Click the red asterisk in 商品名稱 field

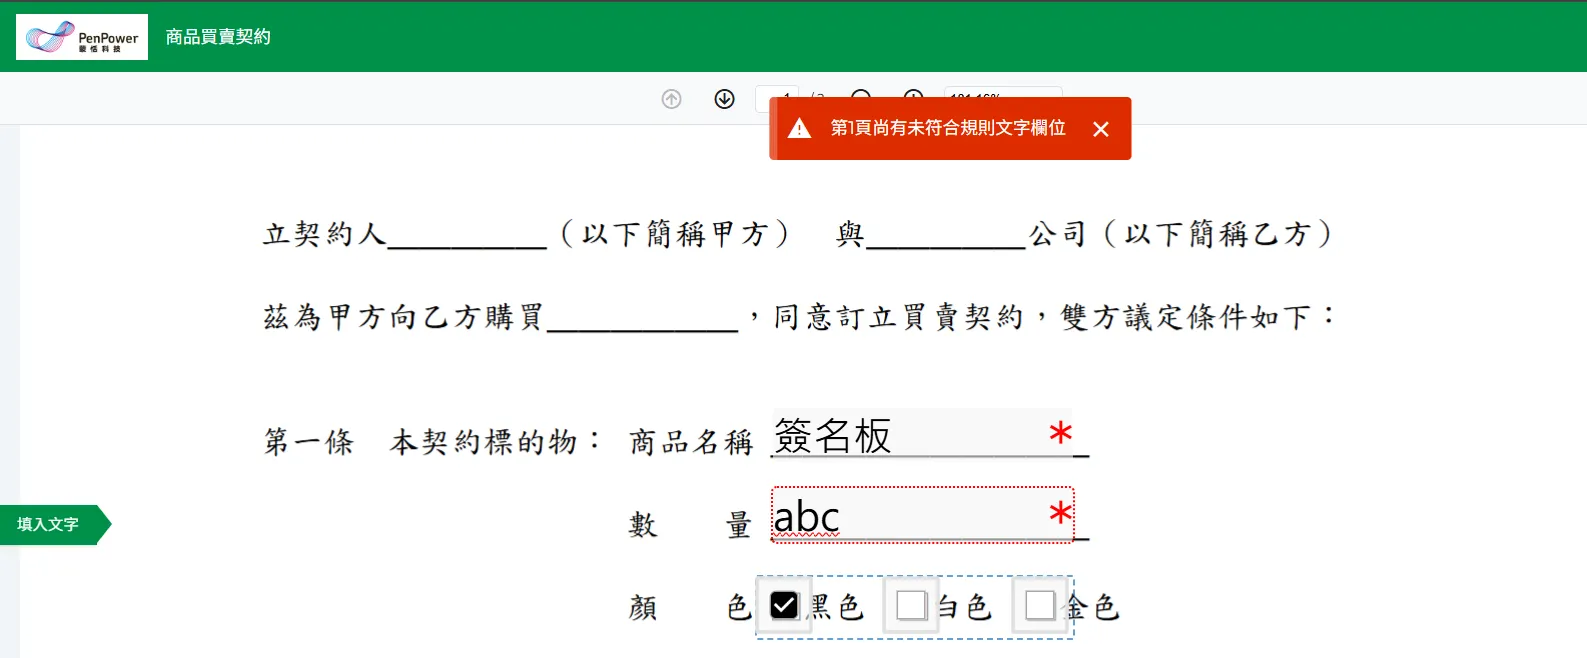pyautogui.click(x=1060, y=434)
